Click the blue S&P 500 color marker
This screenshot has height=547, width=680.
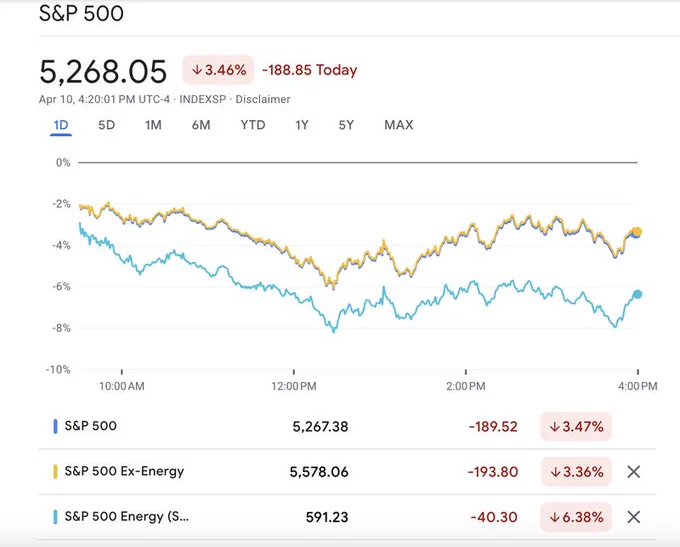coord(55,426)
